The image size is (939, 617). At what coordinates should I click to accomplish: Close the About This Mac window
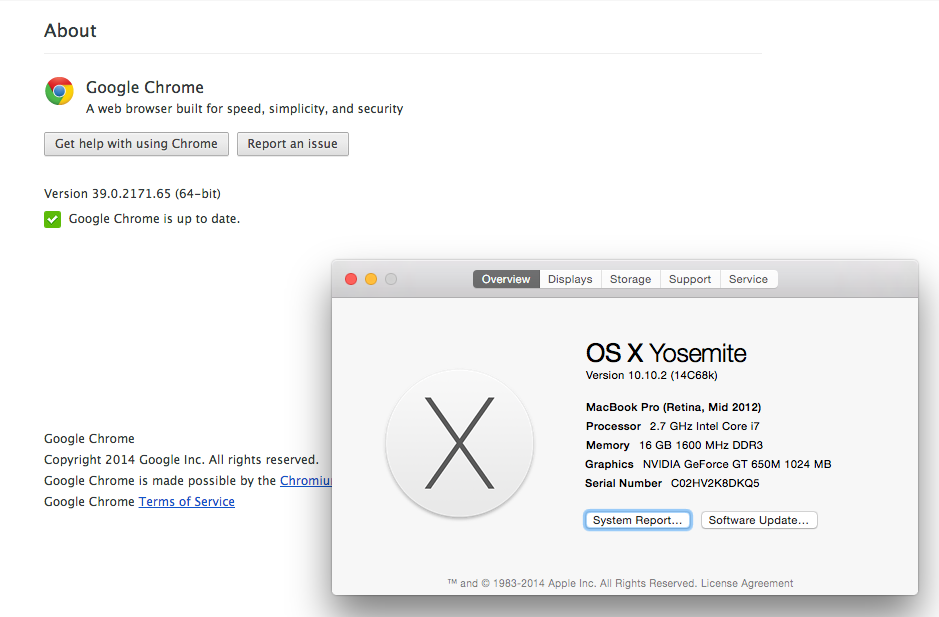(352, 279)
